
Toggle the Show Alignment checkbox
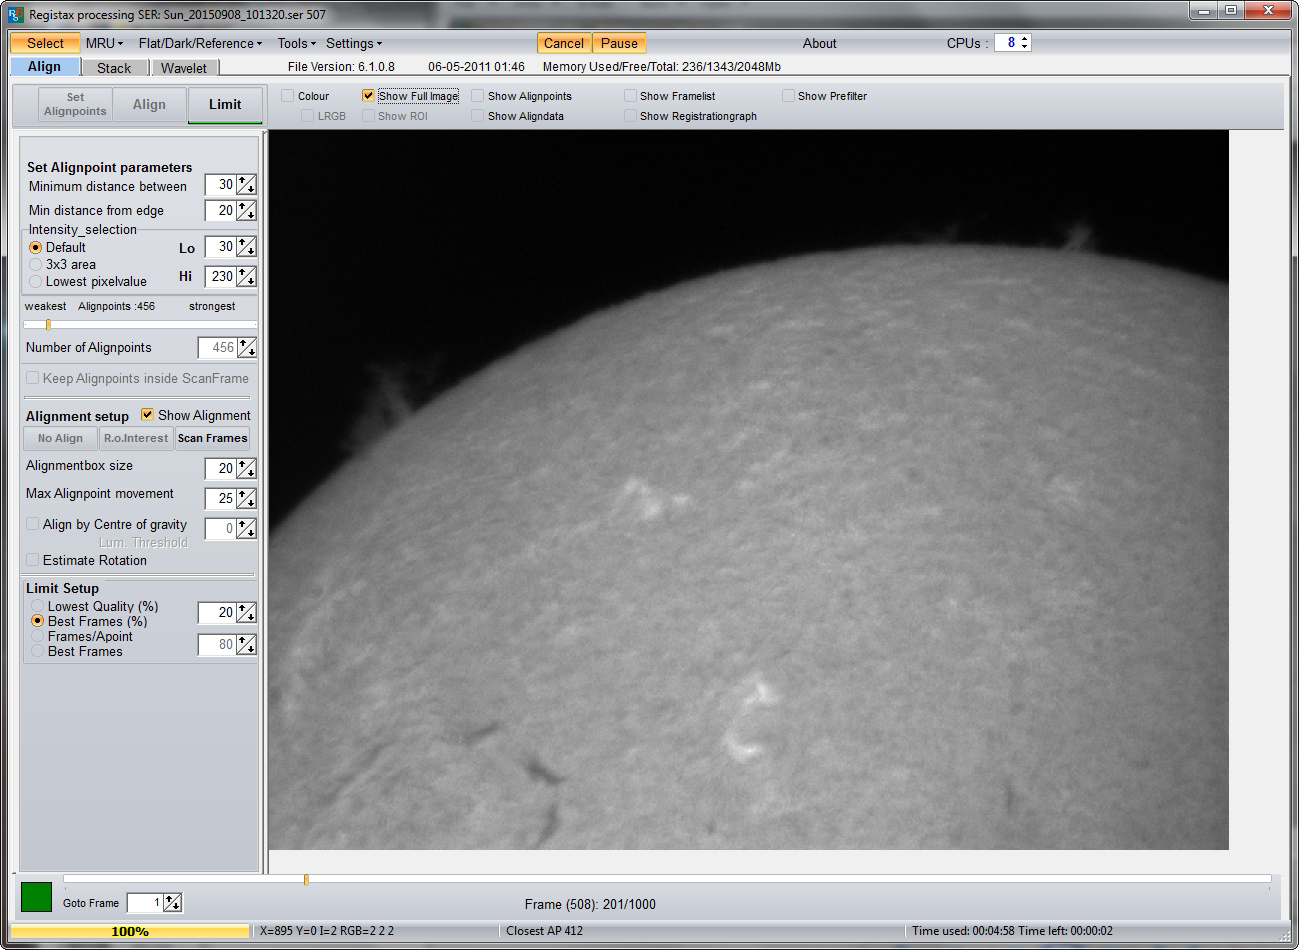[147, 414]
